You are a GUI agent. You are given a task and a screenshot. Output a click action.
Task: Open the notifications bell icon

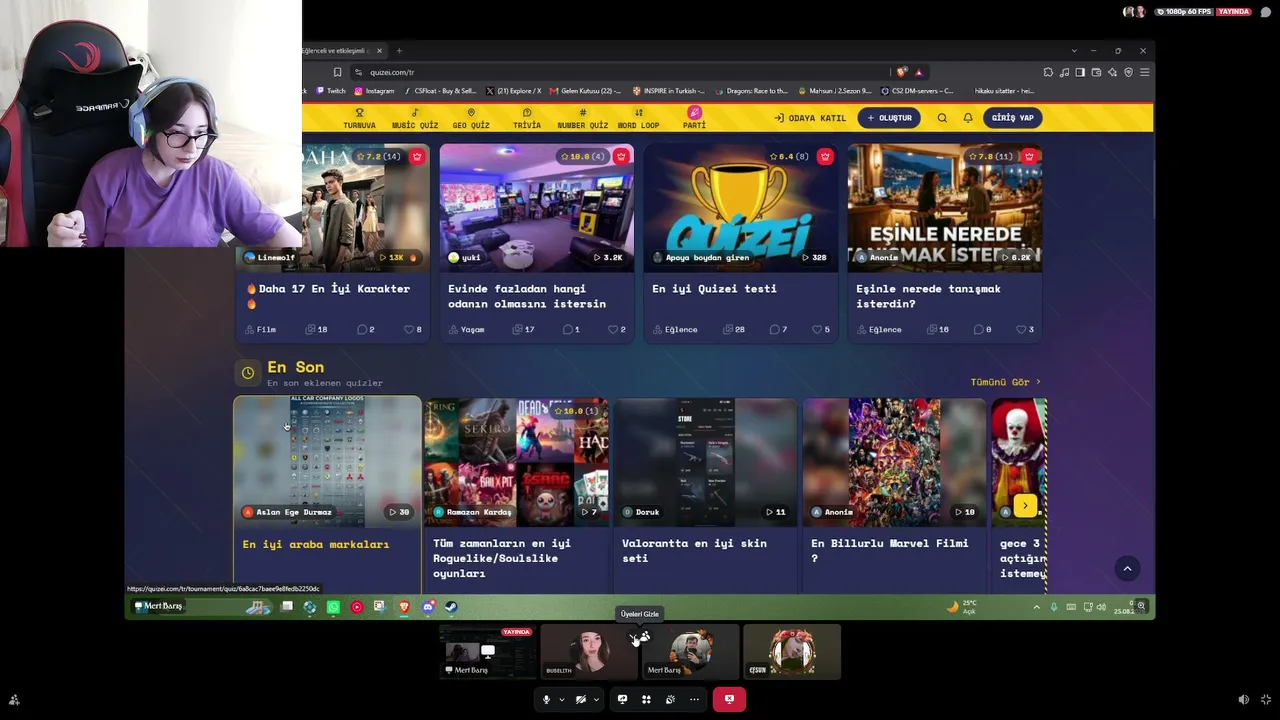click(x=968, y=118)
